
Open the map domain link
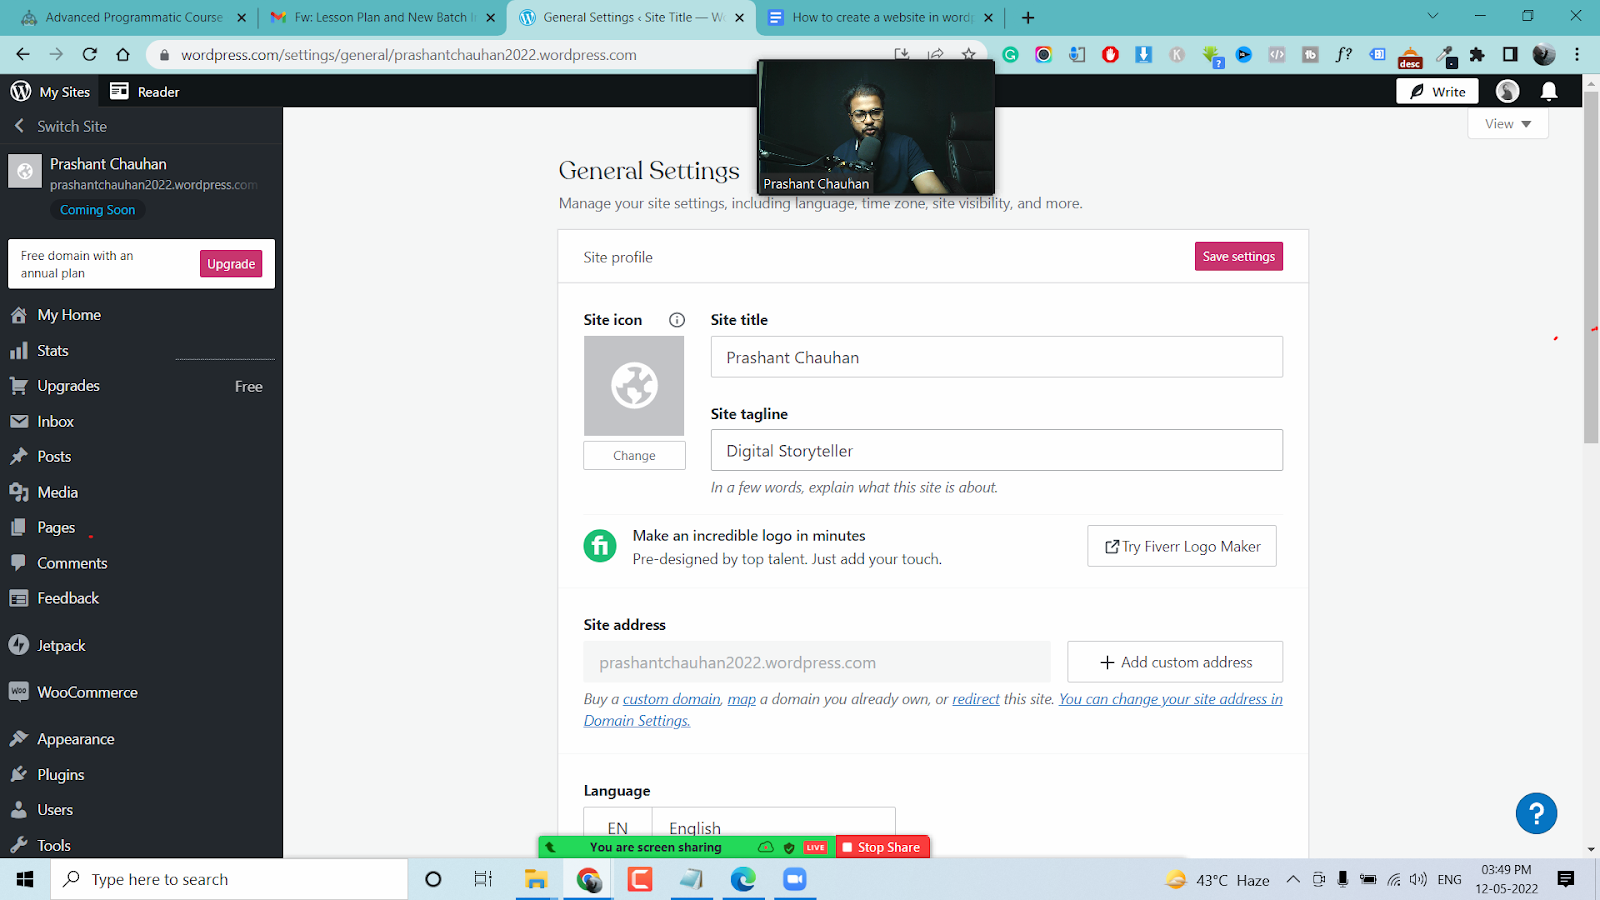click(742, 699)
